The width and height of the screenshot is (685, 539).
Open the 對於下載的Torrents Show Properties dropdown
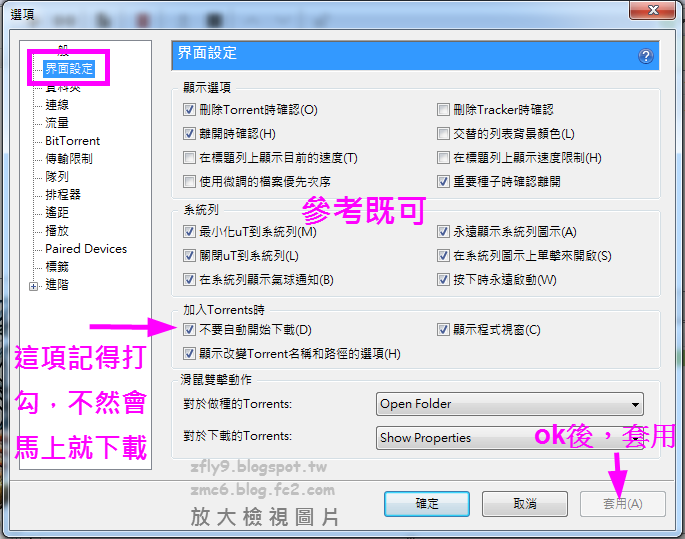509,438
